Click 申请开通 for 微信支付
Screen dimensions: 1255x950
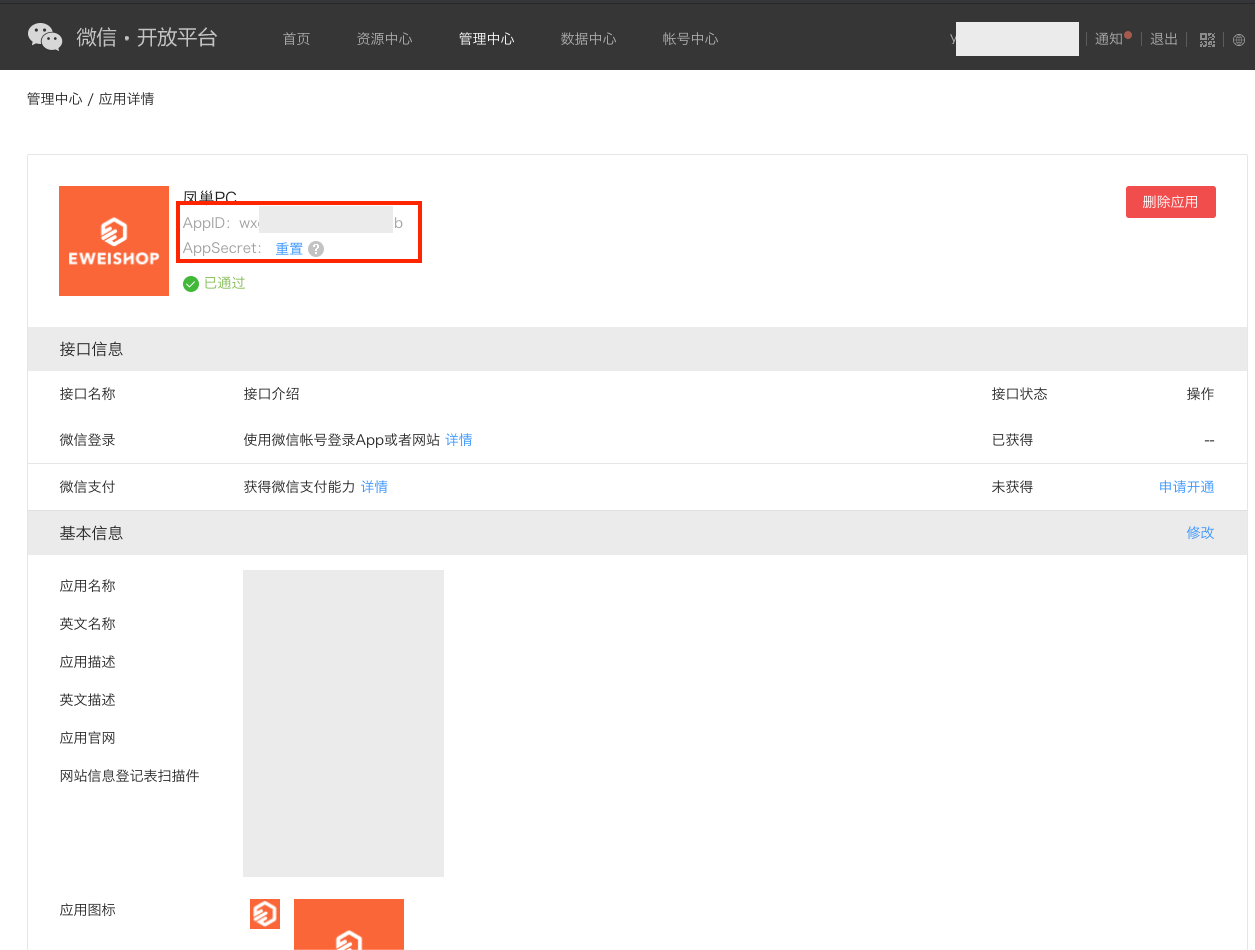pos(1187,487)
